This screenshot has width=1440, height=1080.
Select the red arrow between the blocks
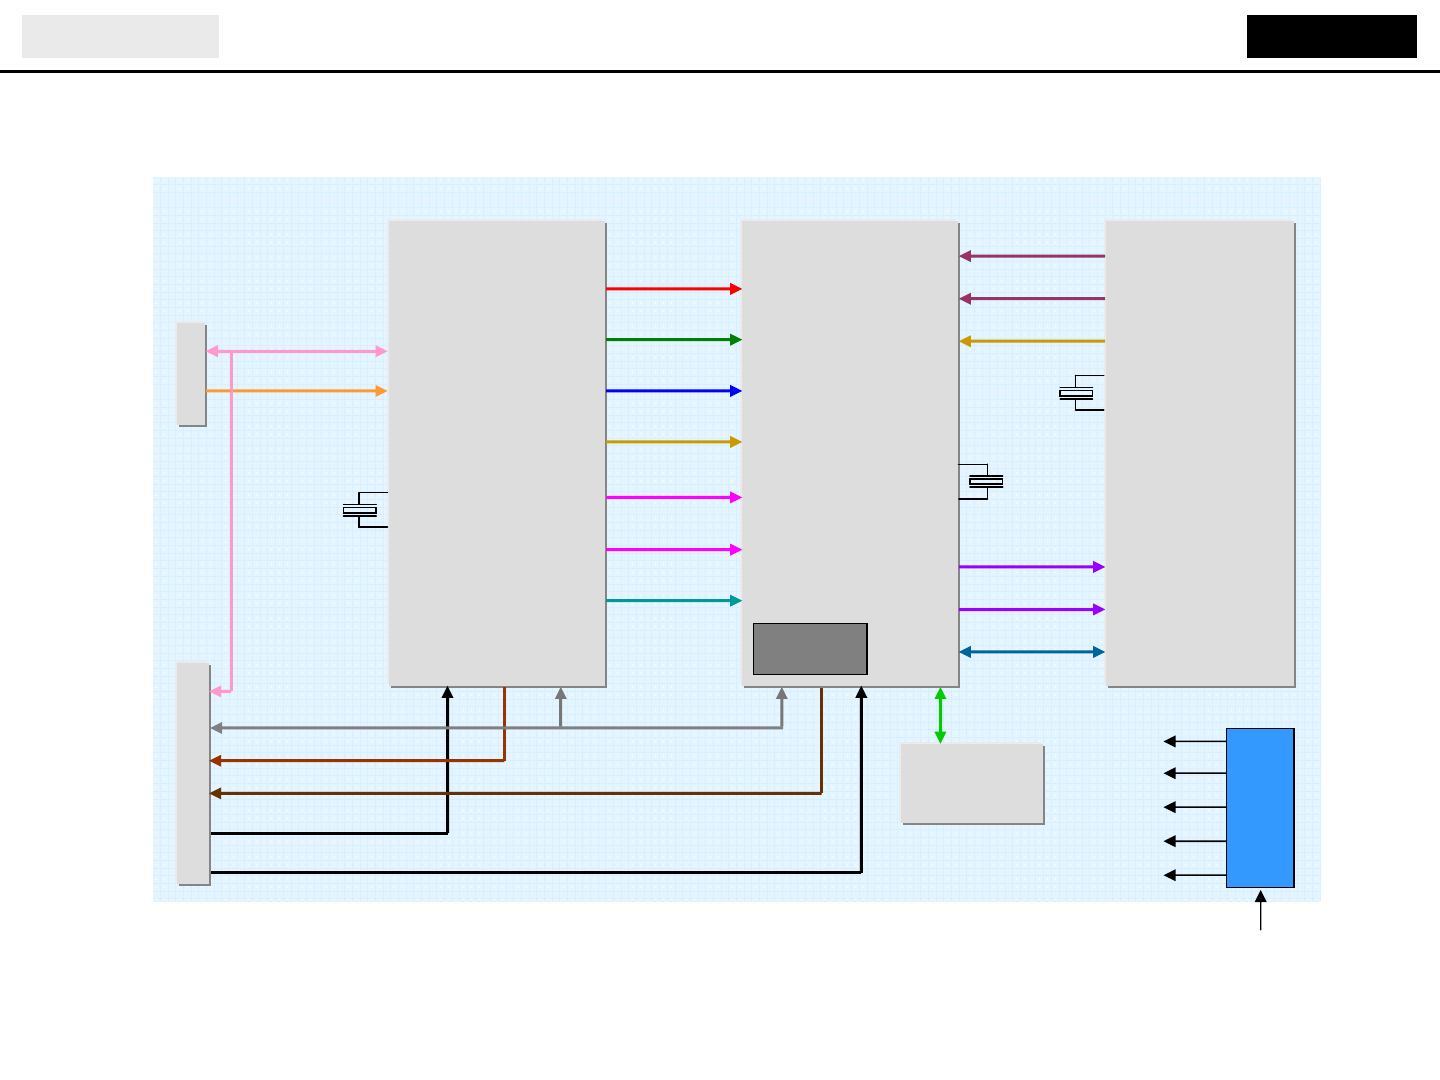674,289
